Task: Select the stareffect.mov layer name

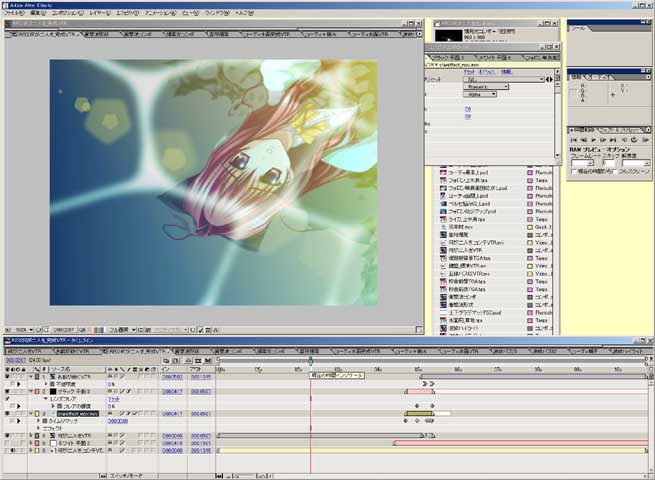Action: 78,414
